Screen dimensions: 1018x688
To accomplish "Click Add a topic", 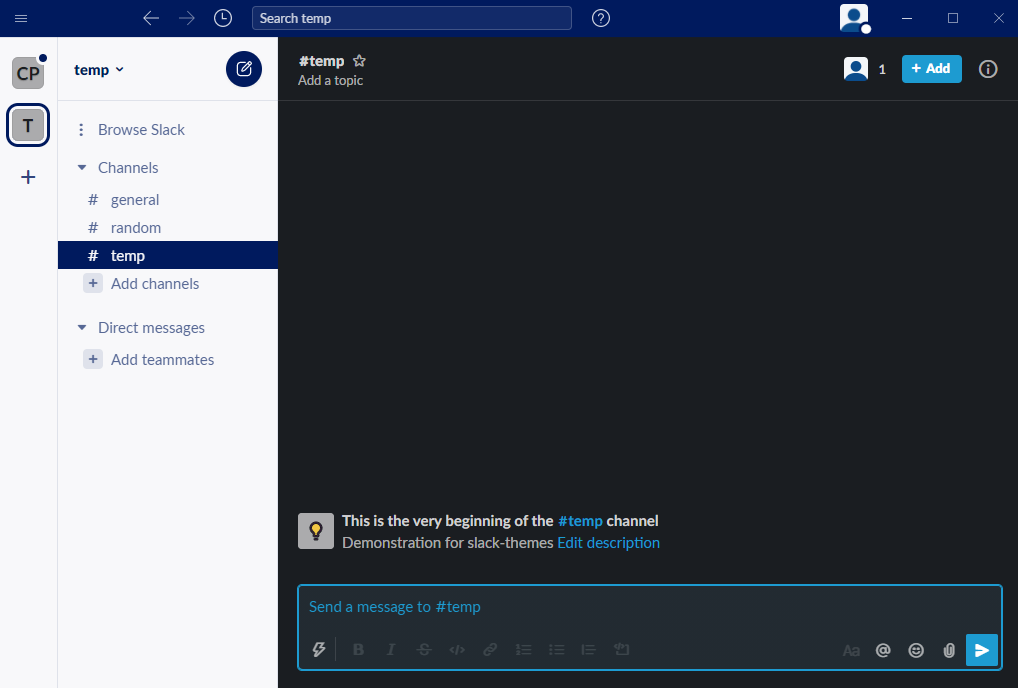I will click(330, 80).
